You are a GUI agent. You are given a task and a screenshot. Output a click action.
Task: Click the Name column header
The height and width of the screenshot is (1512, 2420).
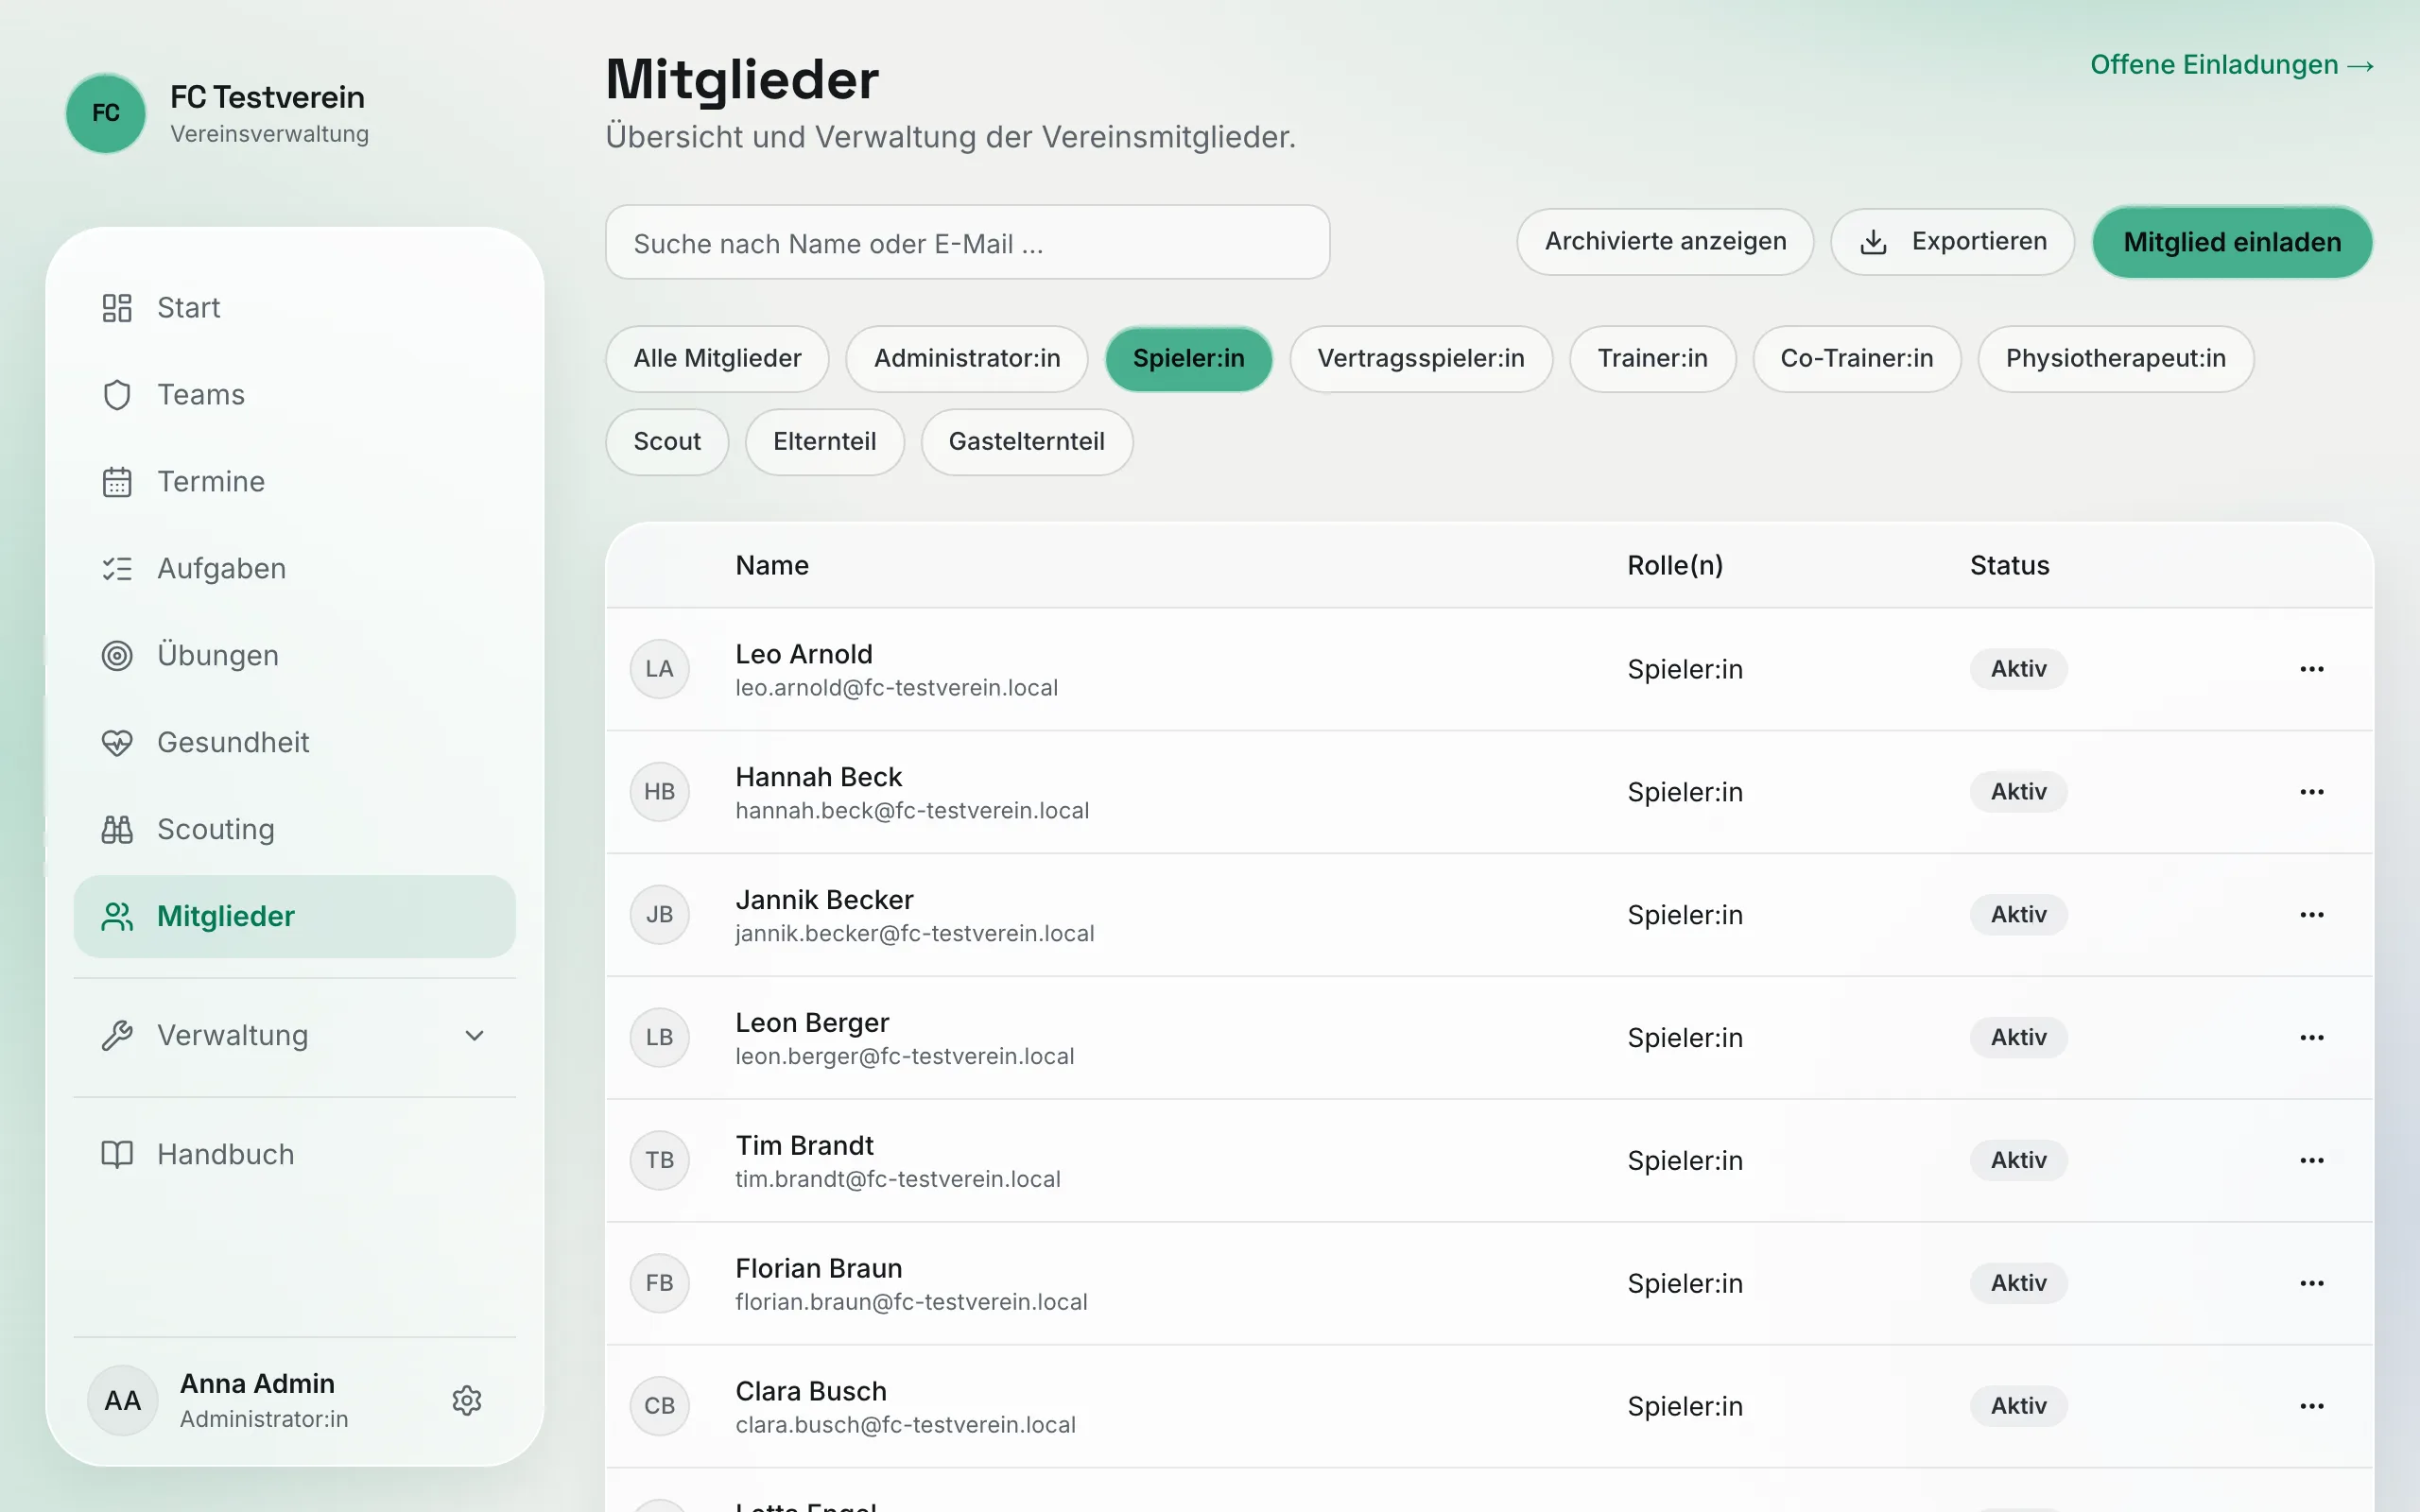(772, 566)
